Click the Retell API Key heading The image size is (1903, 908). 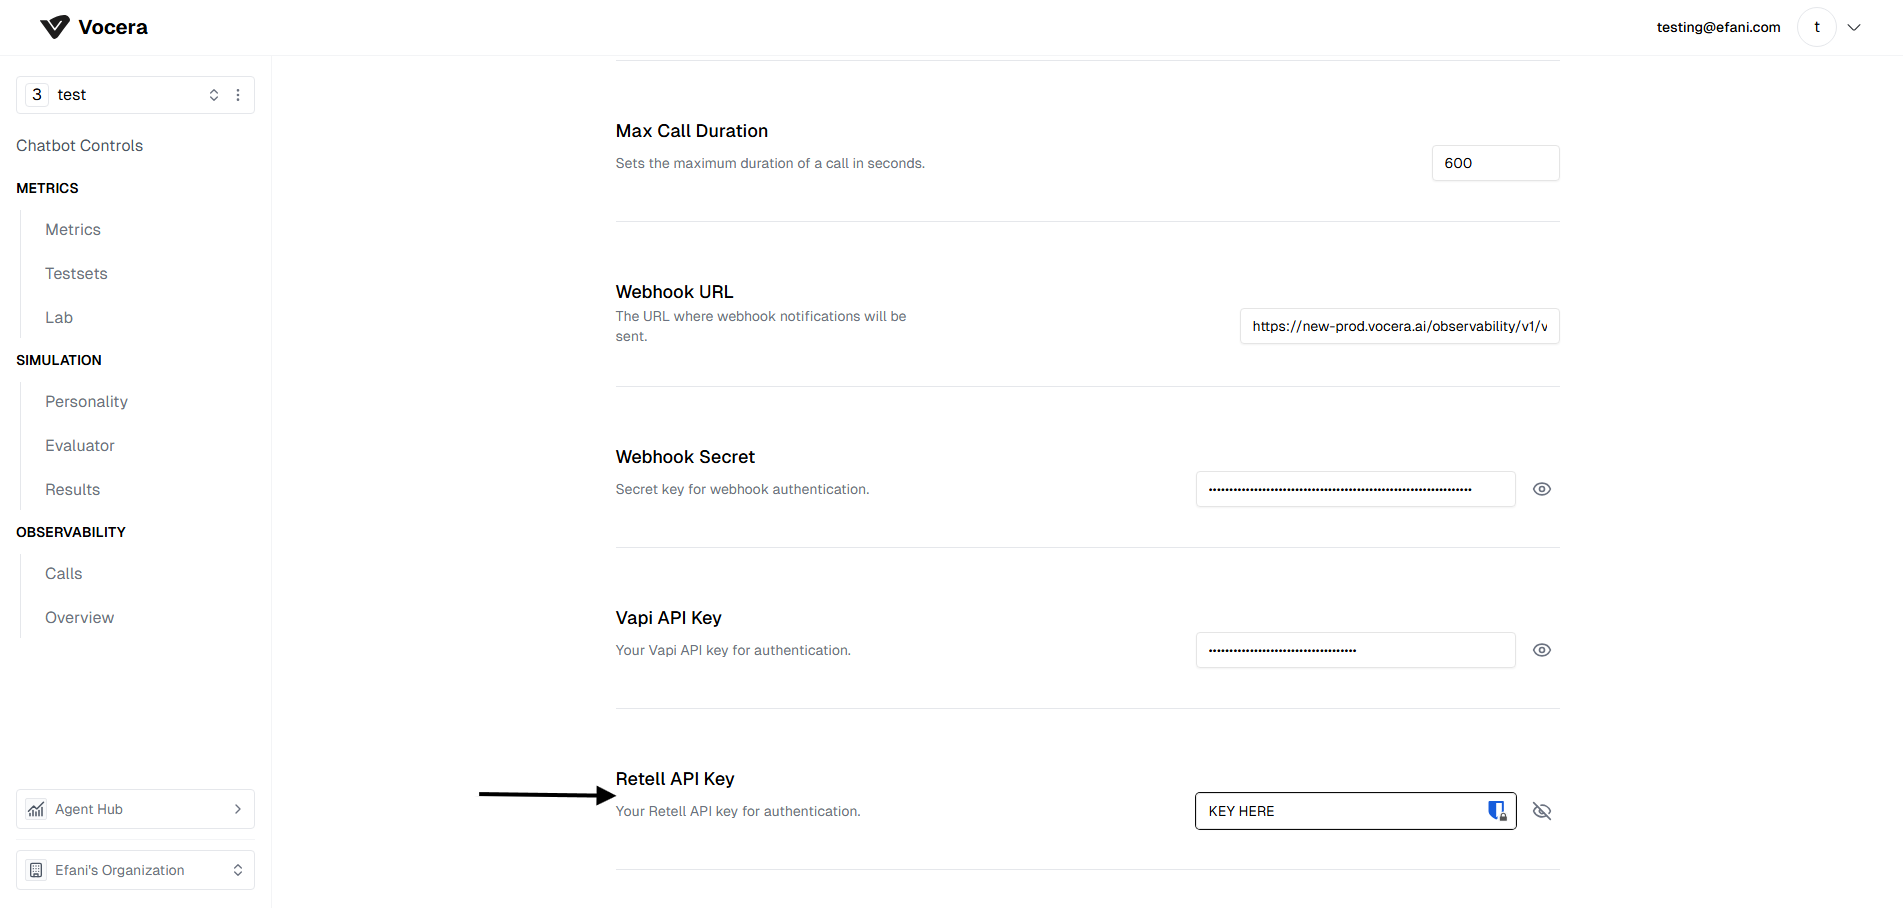[x=675, y=779]
